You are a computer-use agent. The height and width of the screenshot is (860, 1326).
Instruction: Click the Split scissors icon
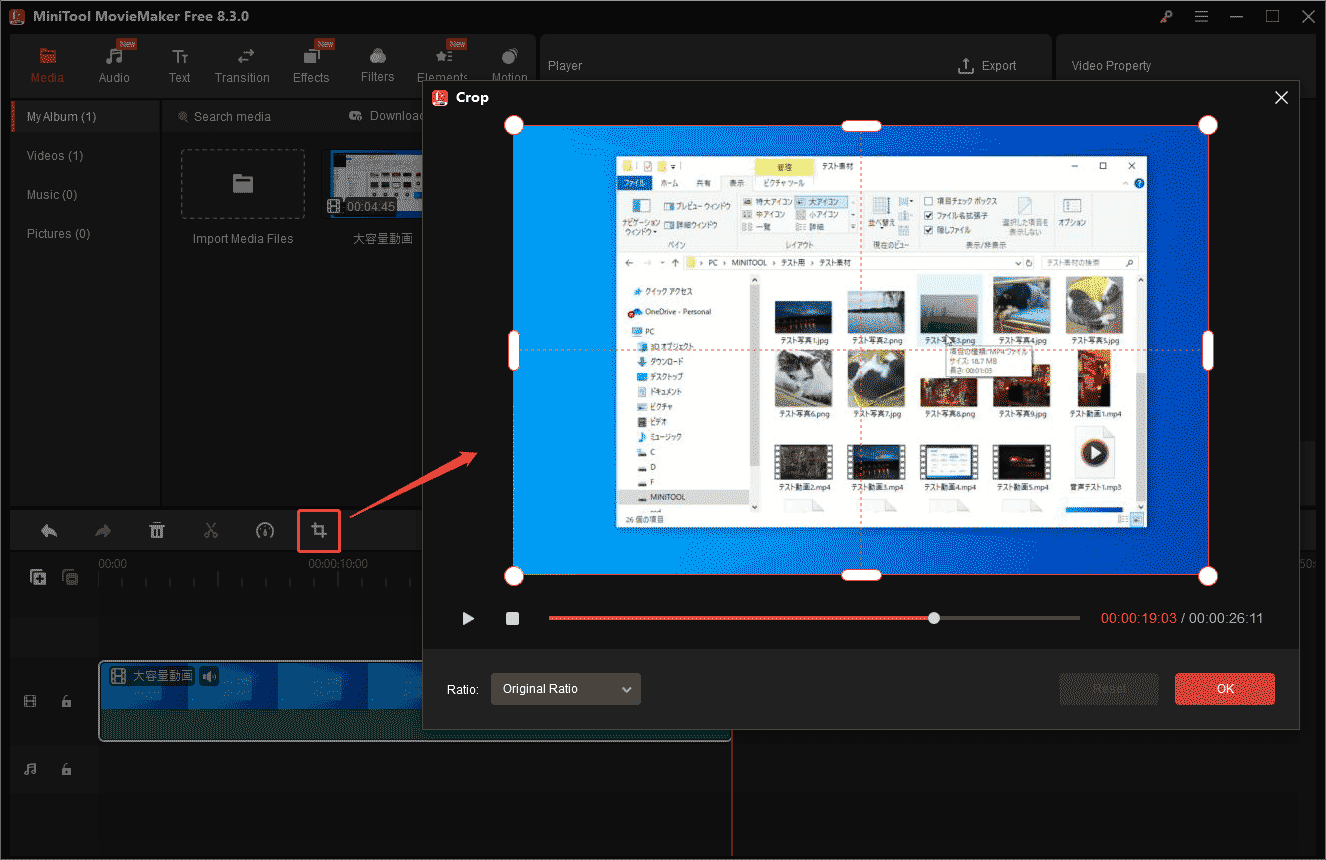(211, 531)
